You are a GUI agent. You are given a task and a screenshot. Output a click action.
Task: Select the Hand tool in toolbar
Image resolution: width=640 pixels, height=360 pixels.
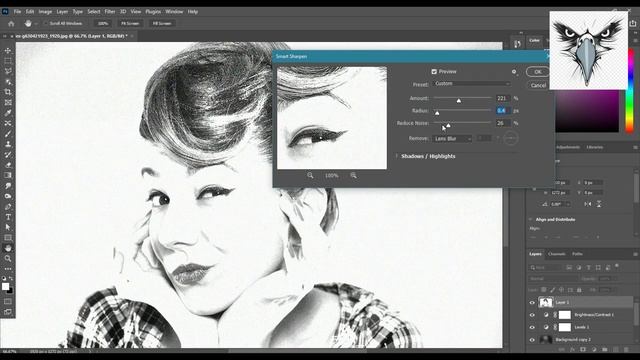[x=8, y=248]
